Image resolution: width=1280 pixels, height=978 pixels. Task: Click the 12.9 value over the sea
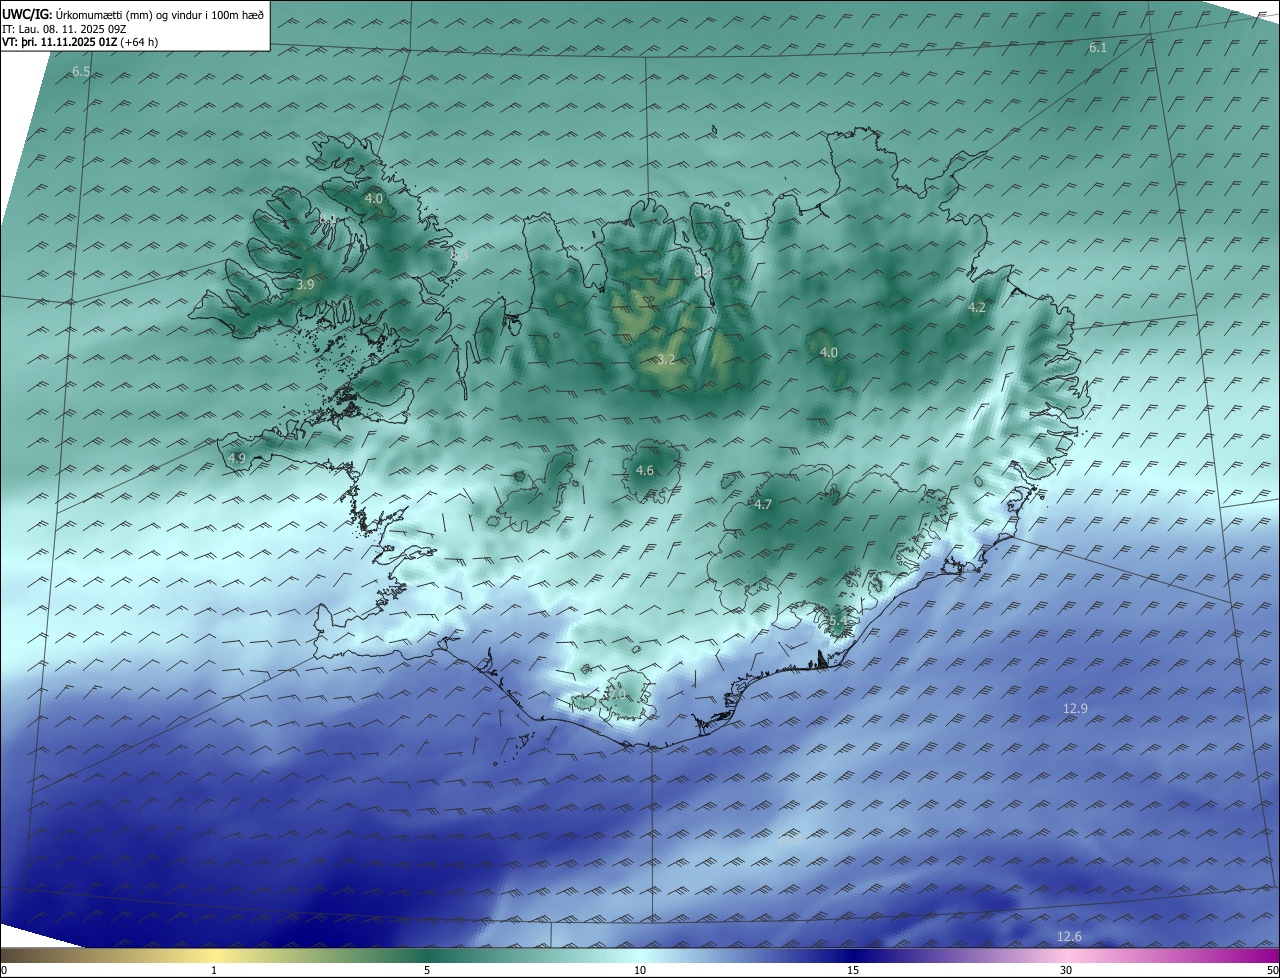point(1075,708)
